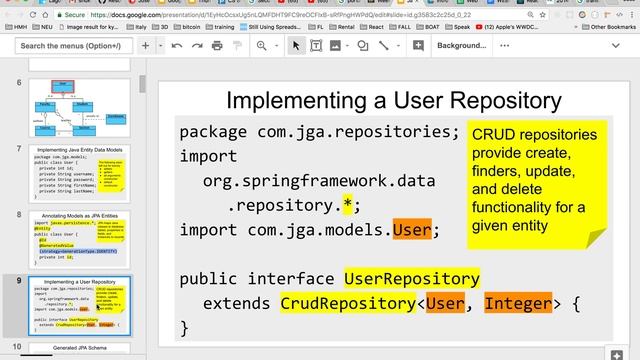Select slide 9 User Repository thumbnail
Screen dimensions: 640x360
click(80, 306)
